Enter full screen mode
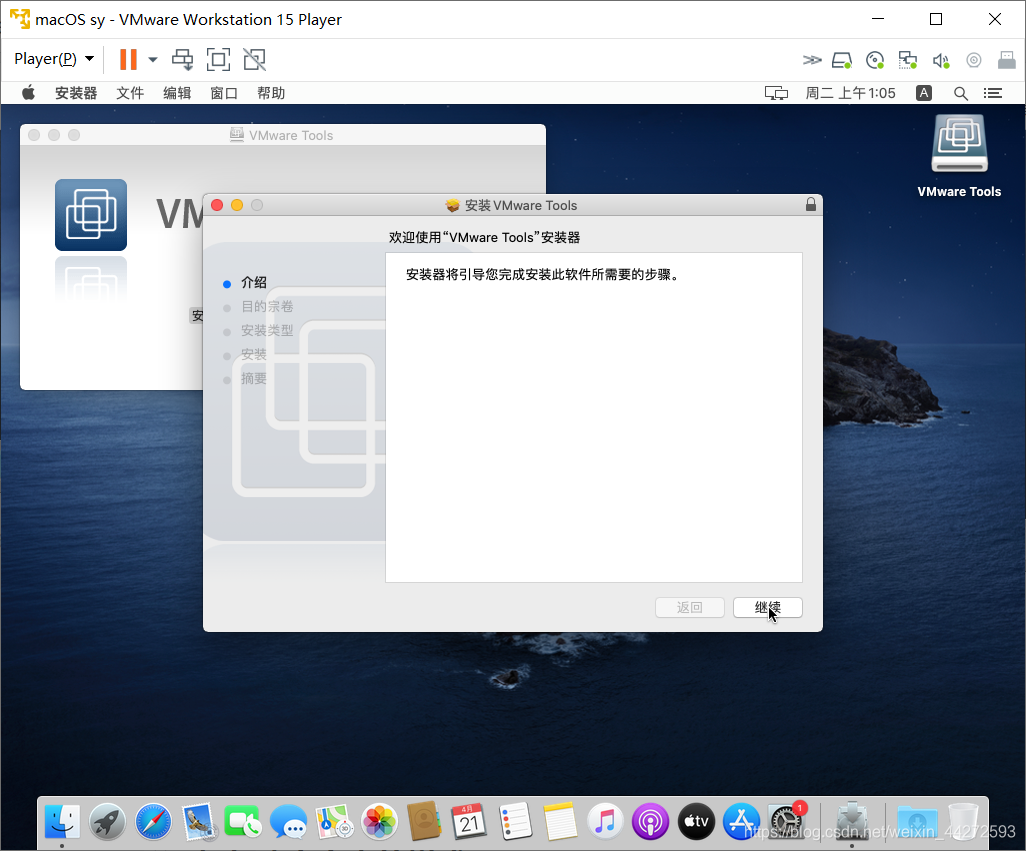Screen dimensions: 1026x851 218,59
